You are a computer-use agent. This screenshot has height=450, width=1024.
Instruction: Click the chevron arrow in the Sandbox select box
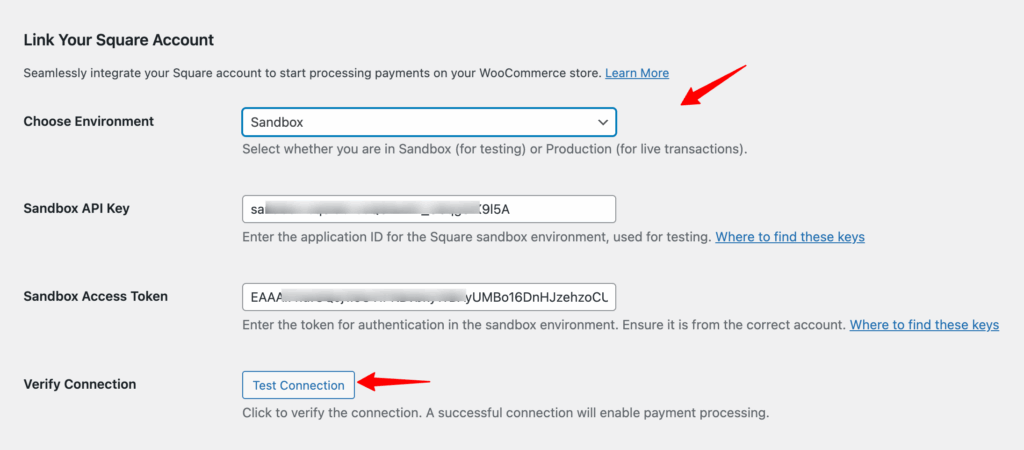point(603,122)
